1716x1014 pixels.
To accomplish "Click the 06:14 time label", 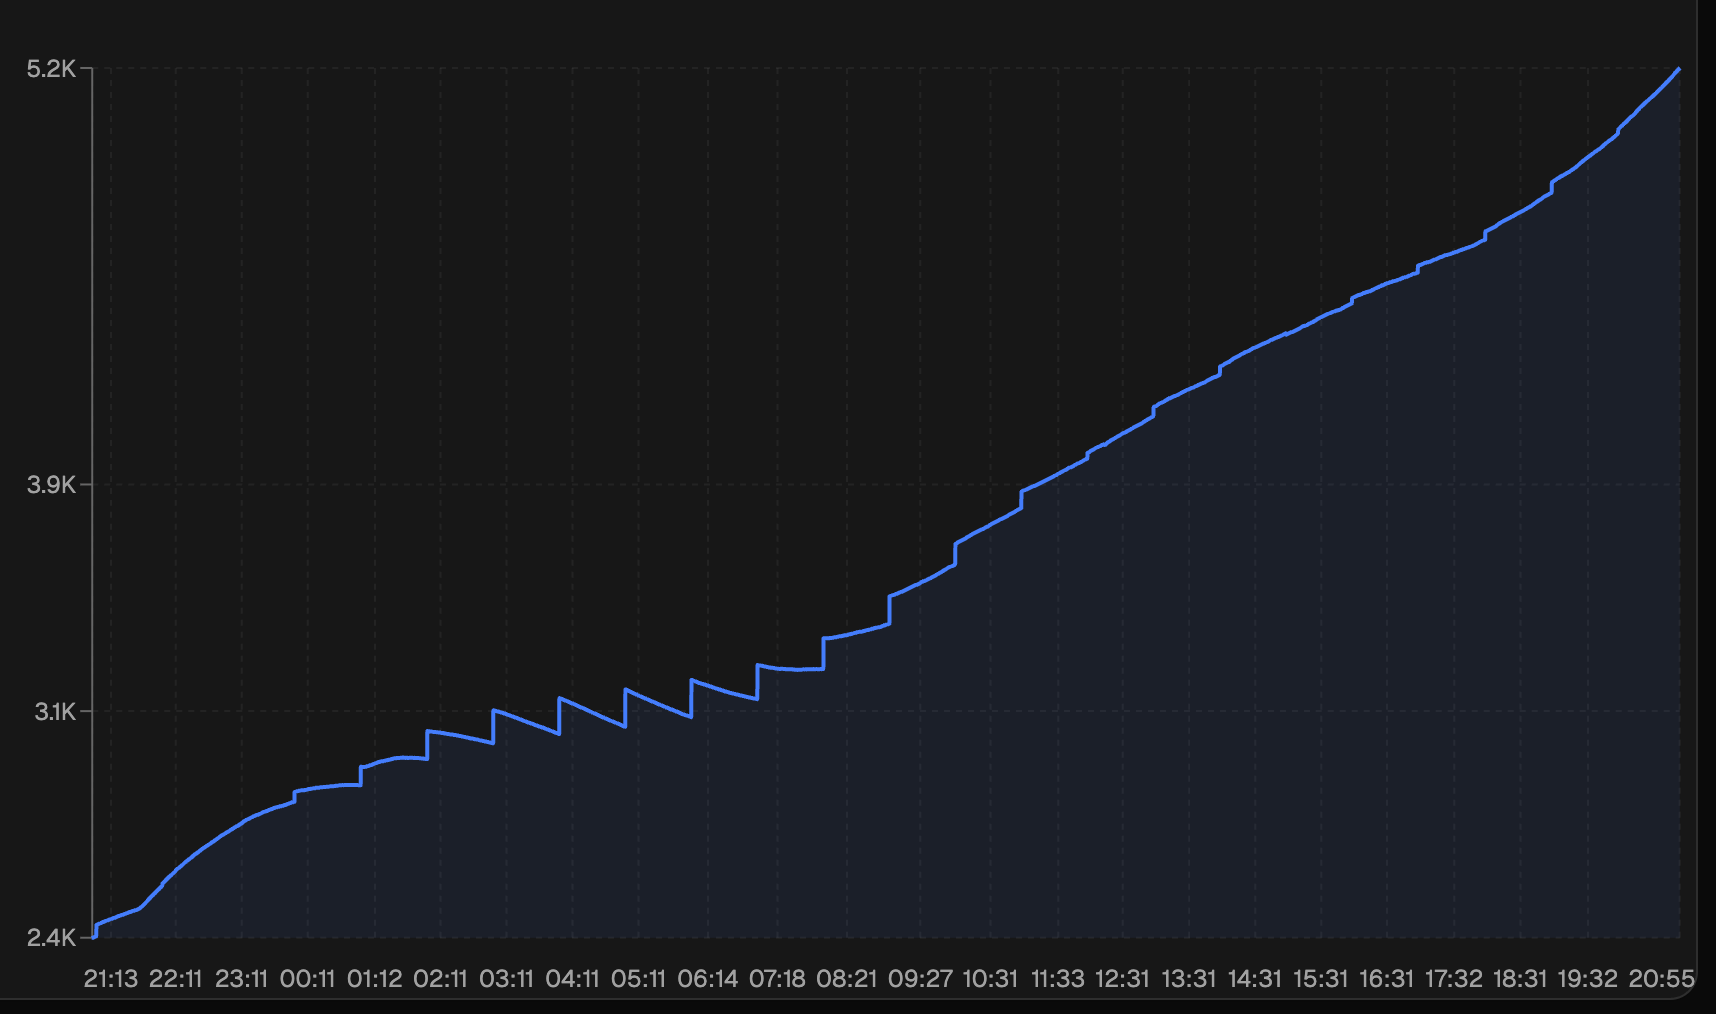I will pos(708,979).
